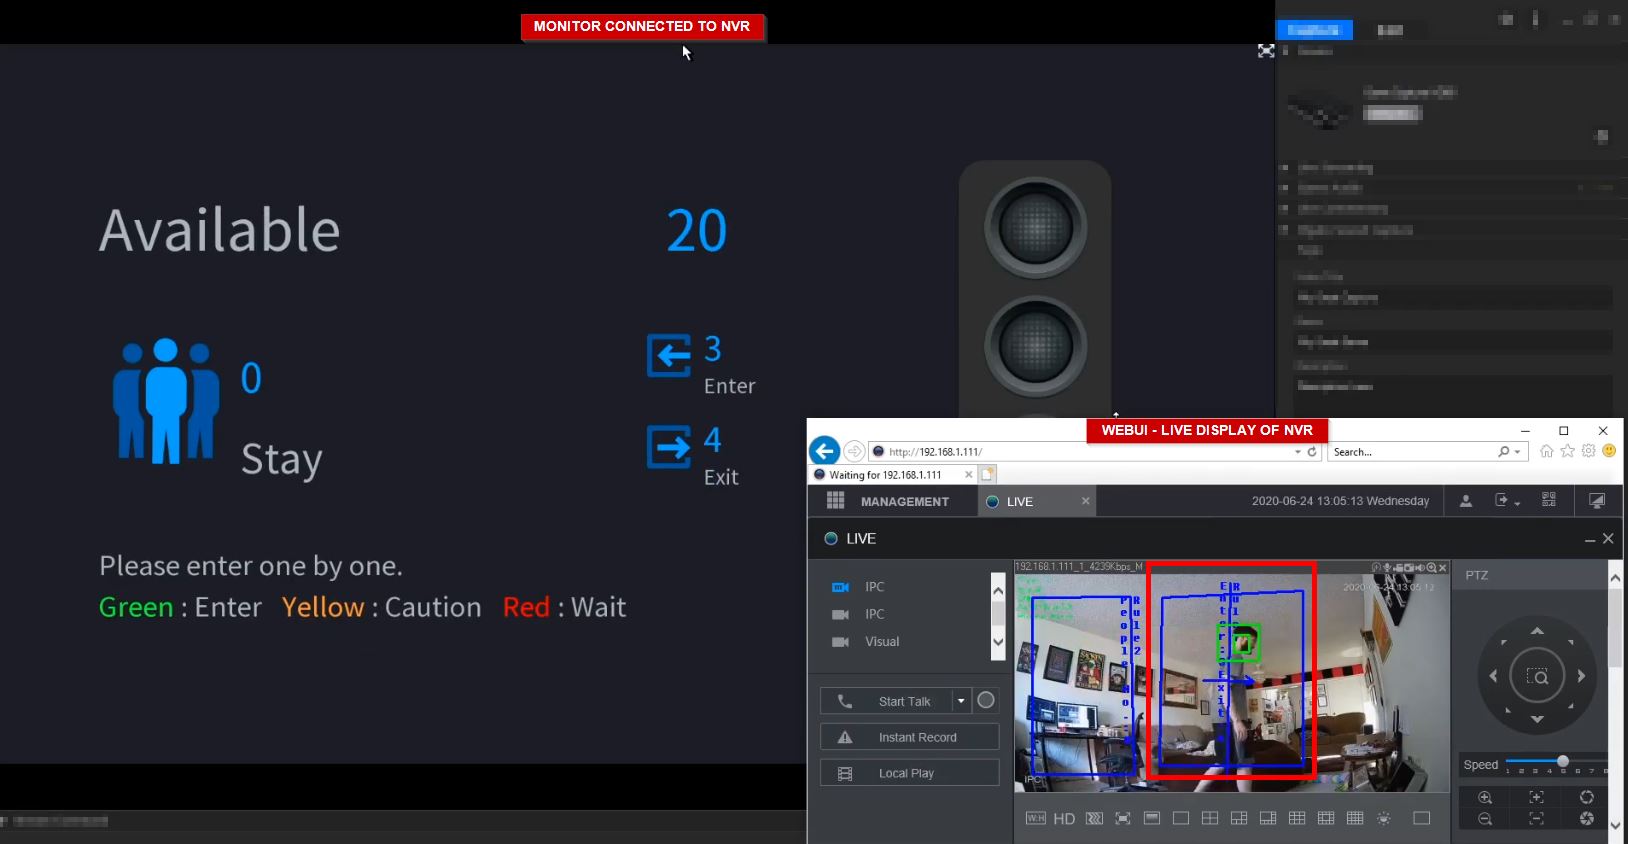Pan the PTZ camera right
Image resolution: width=1628 pixels, height=844 pixels.
coord(1581,676)
